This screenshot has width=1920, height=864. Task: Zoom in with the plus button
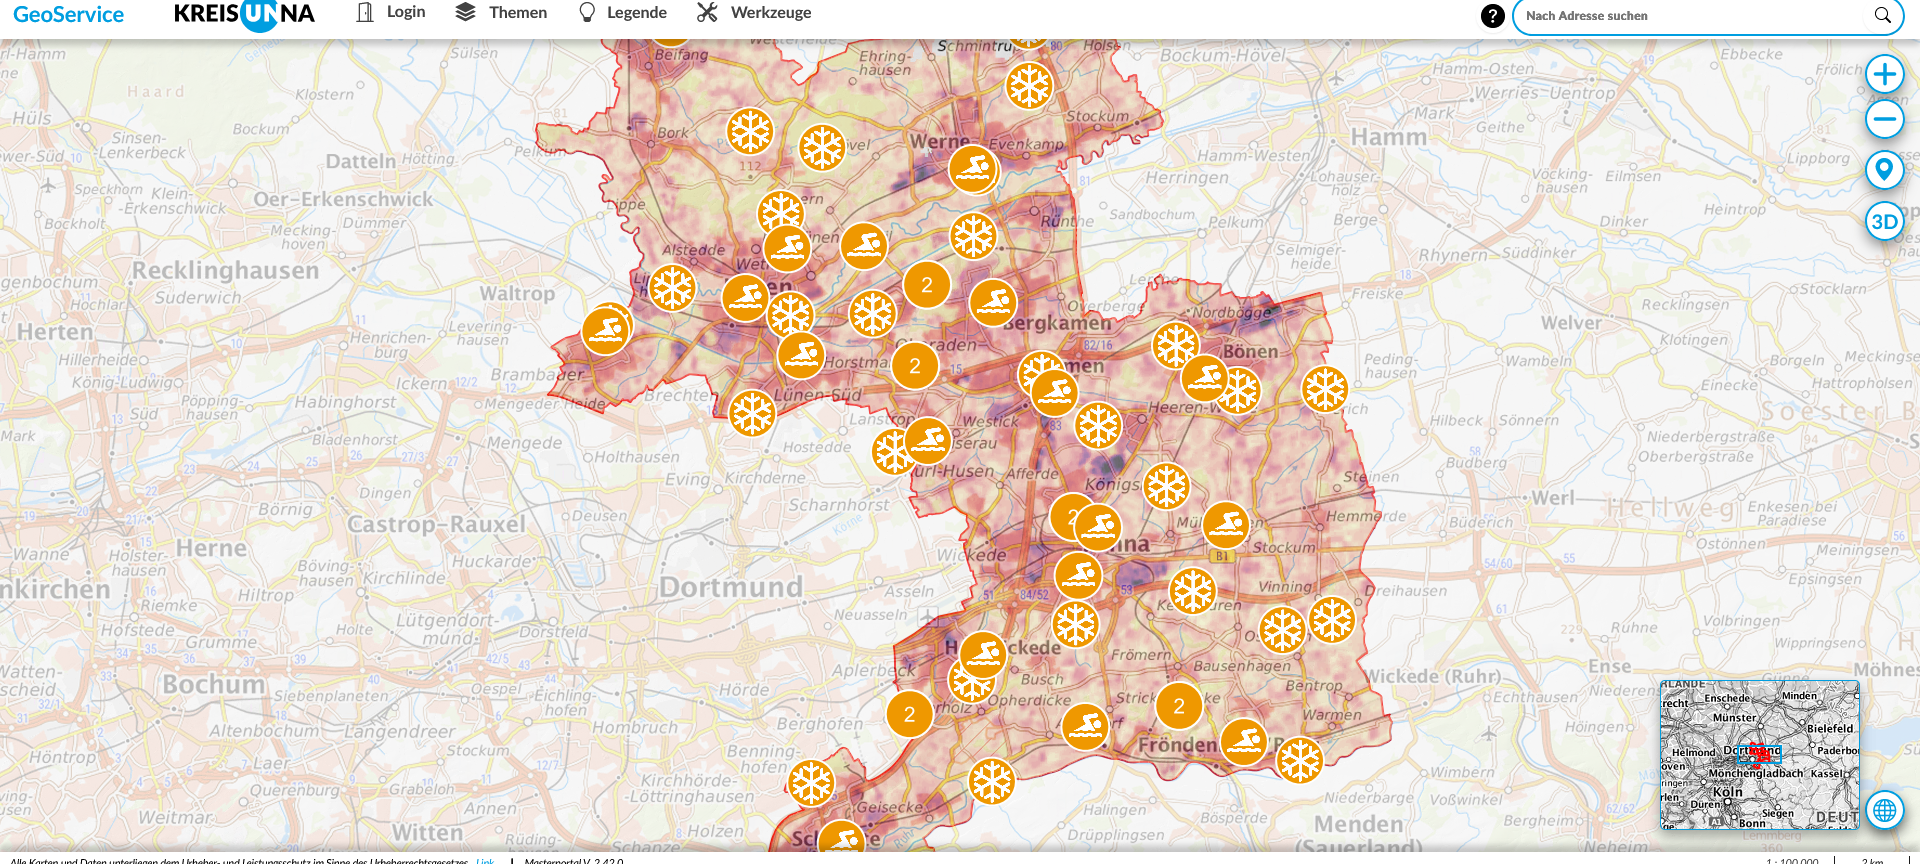tap(1884, 74)
